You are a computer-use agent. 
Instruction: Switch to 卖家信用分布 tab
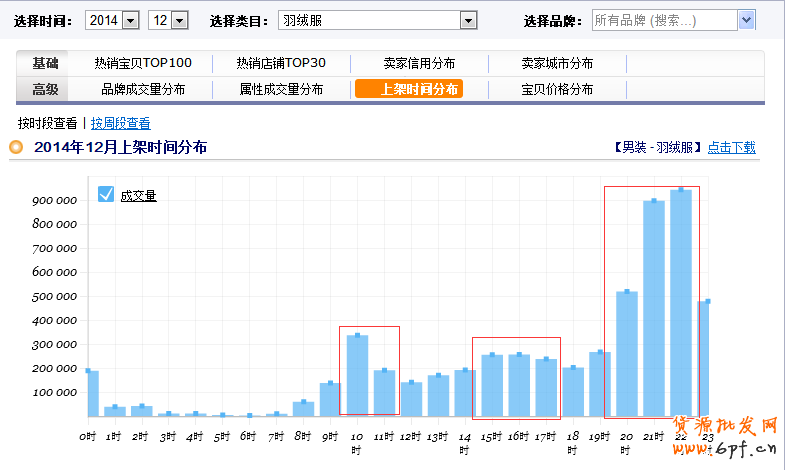click(x=419, y=63)
